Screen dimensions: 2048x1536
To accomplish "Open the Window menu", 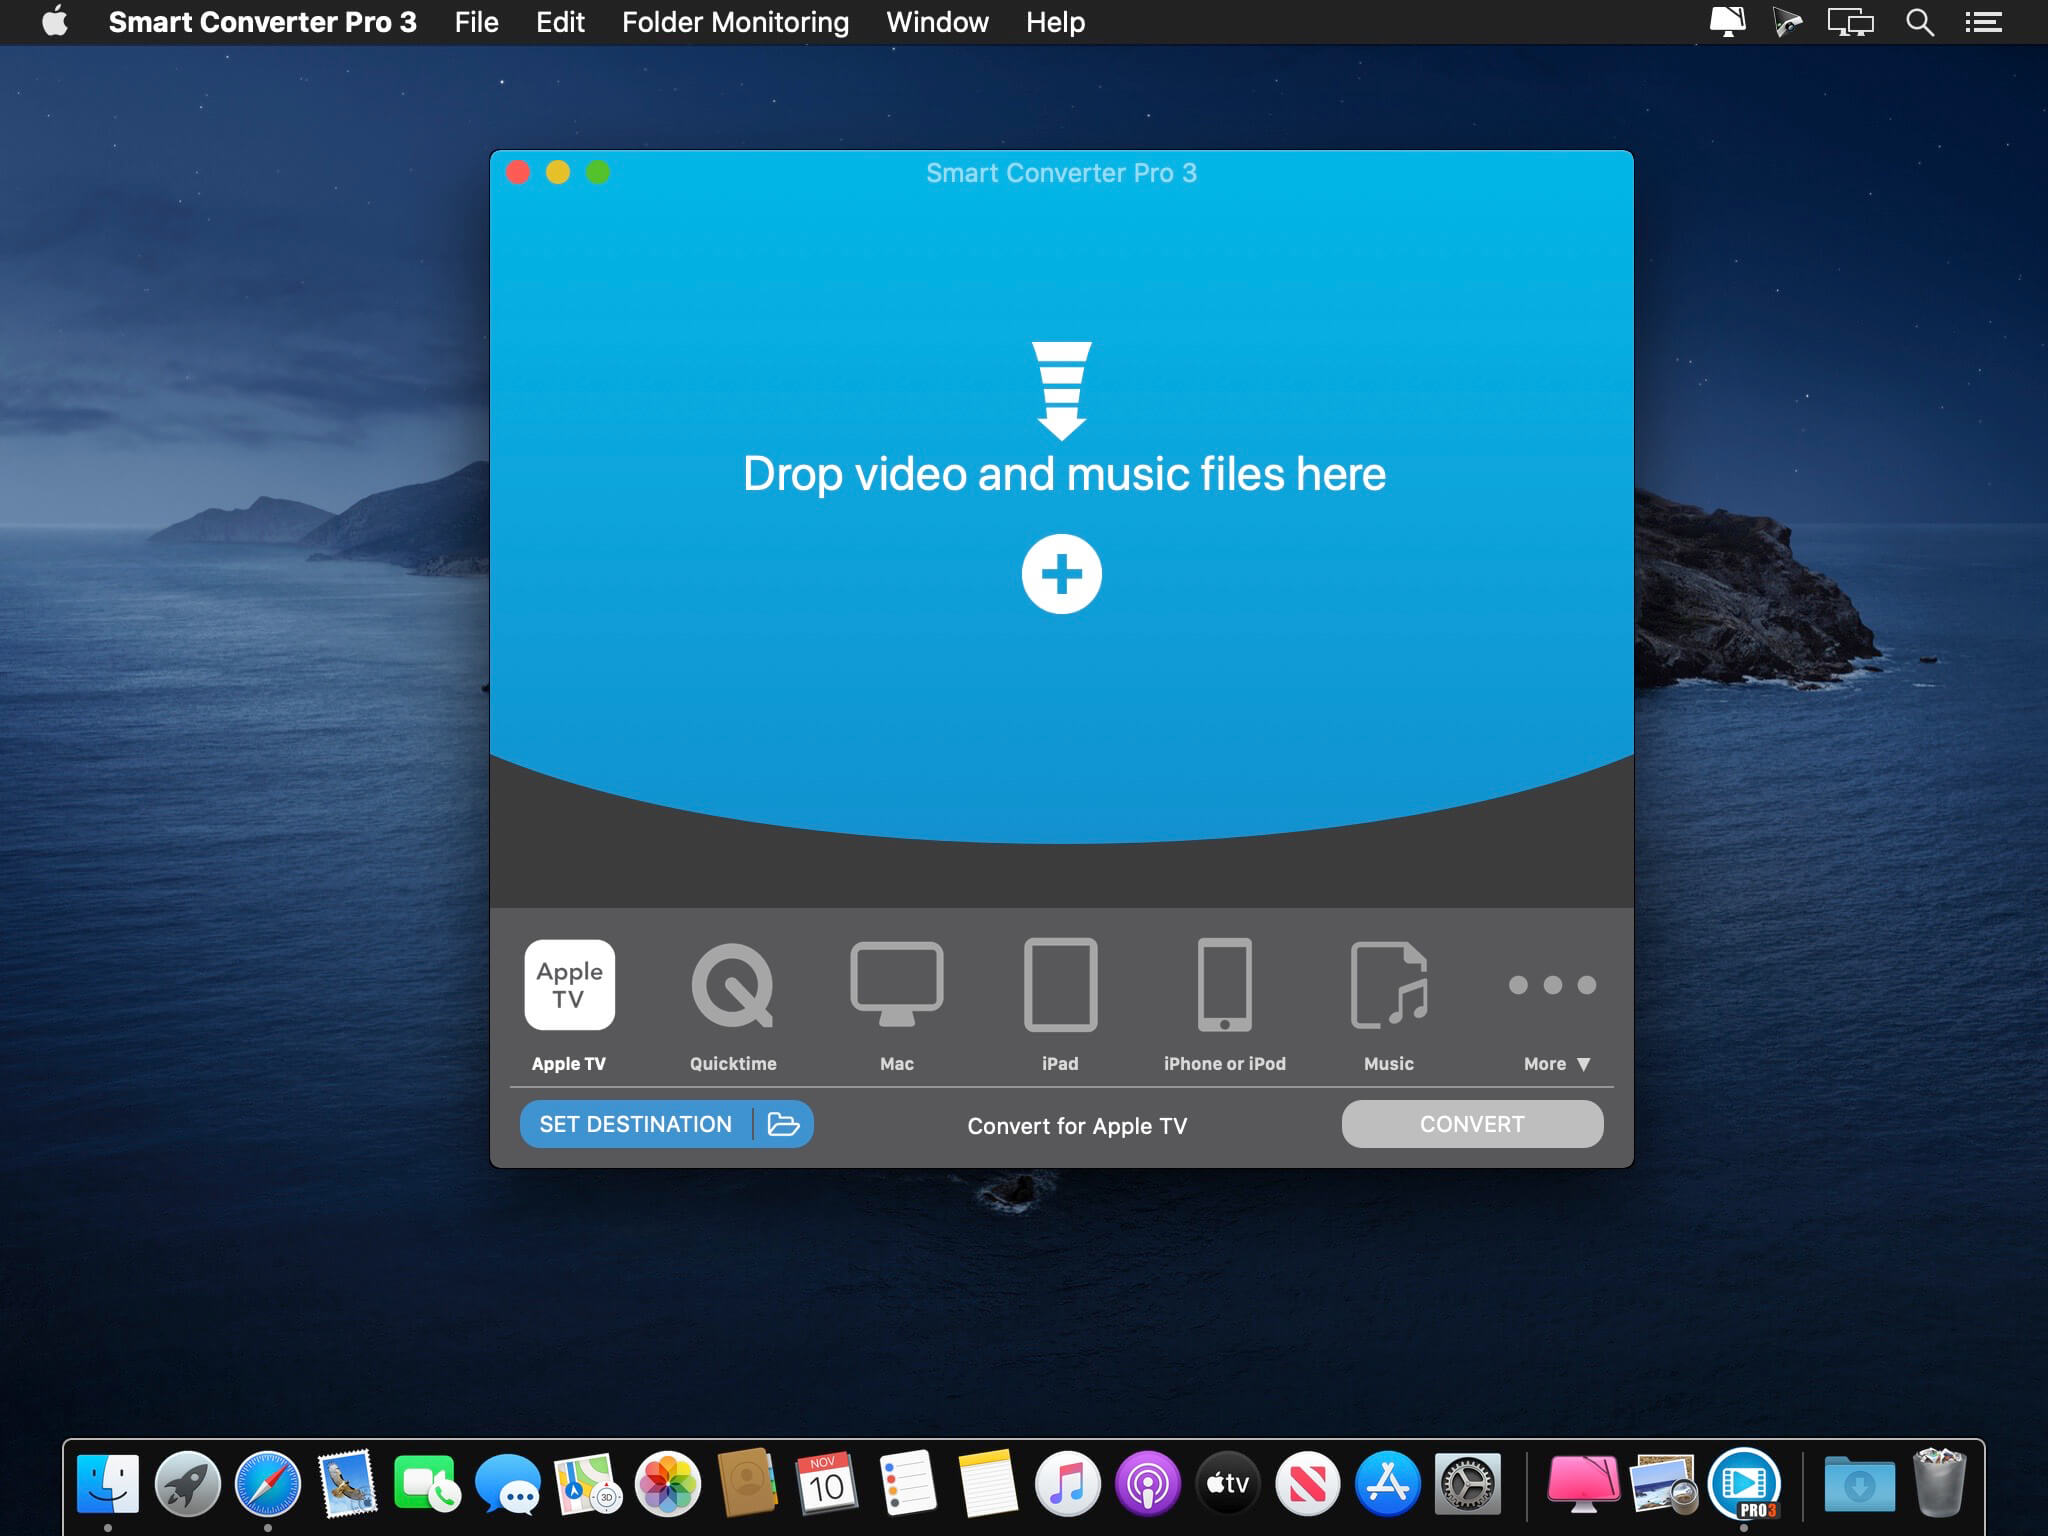I will click(x=935, y=22).
